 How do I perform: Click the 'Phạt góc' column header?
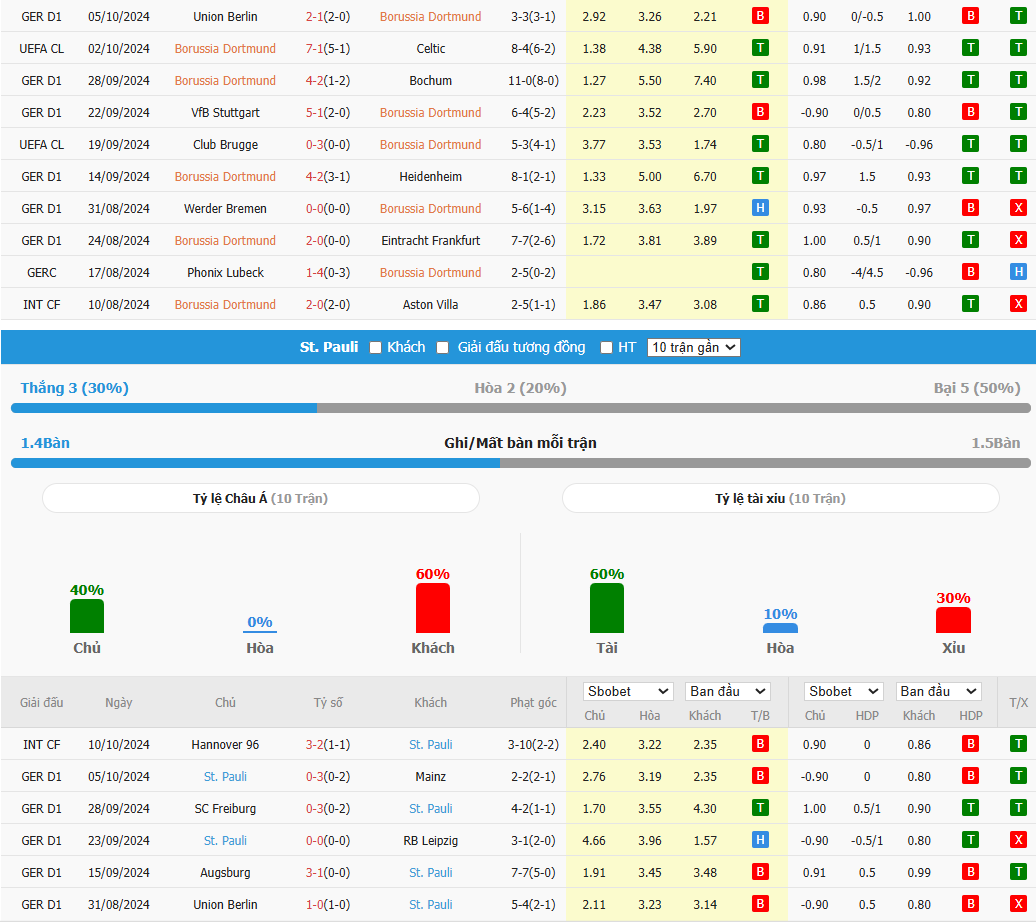(x=533, y=703)
